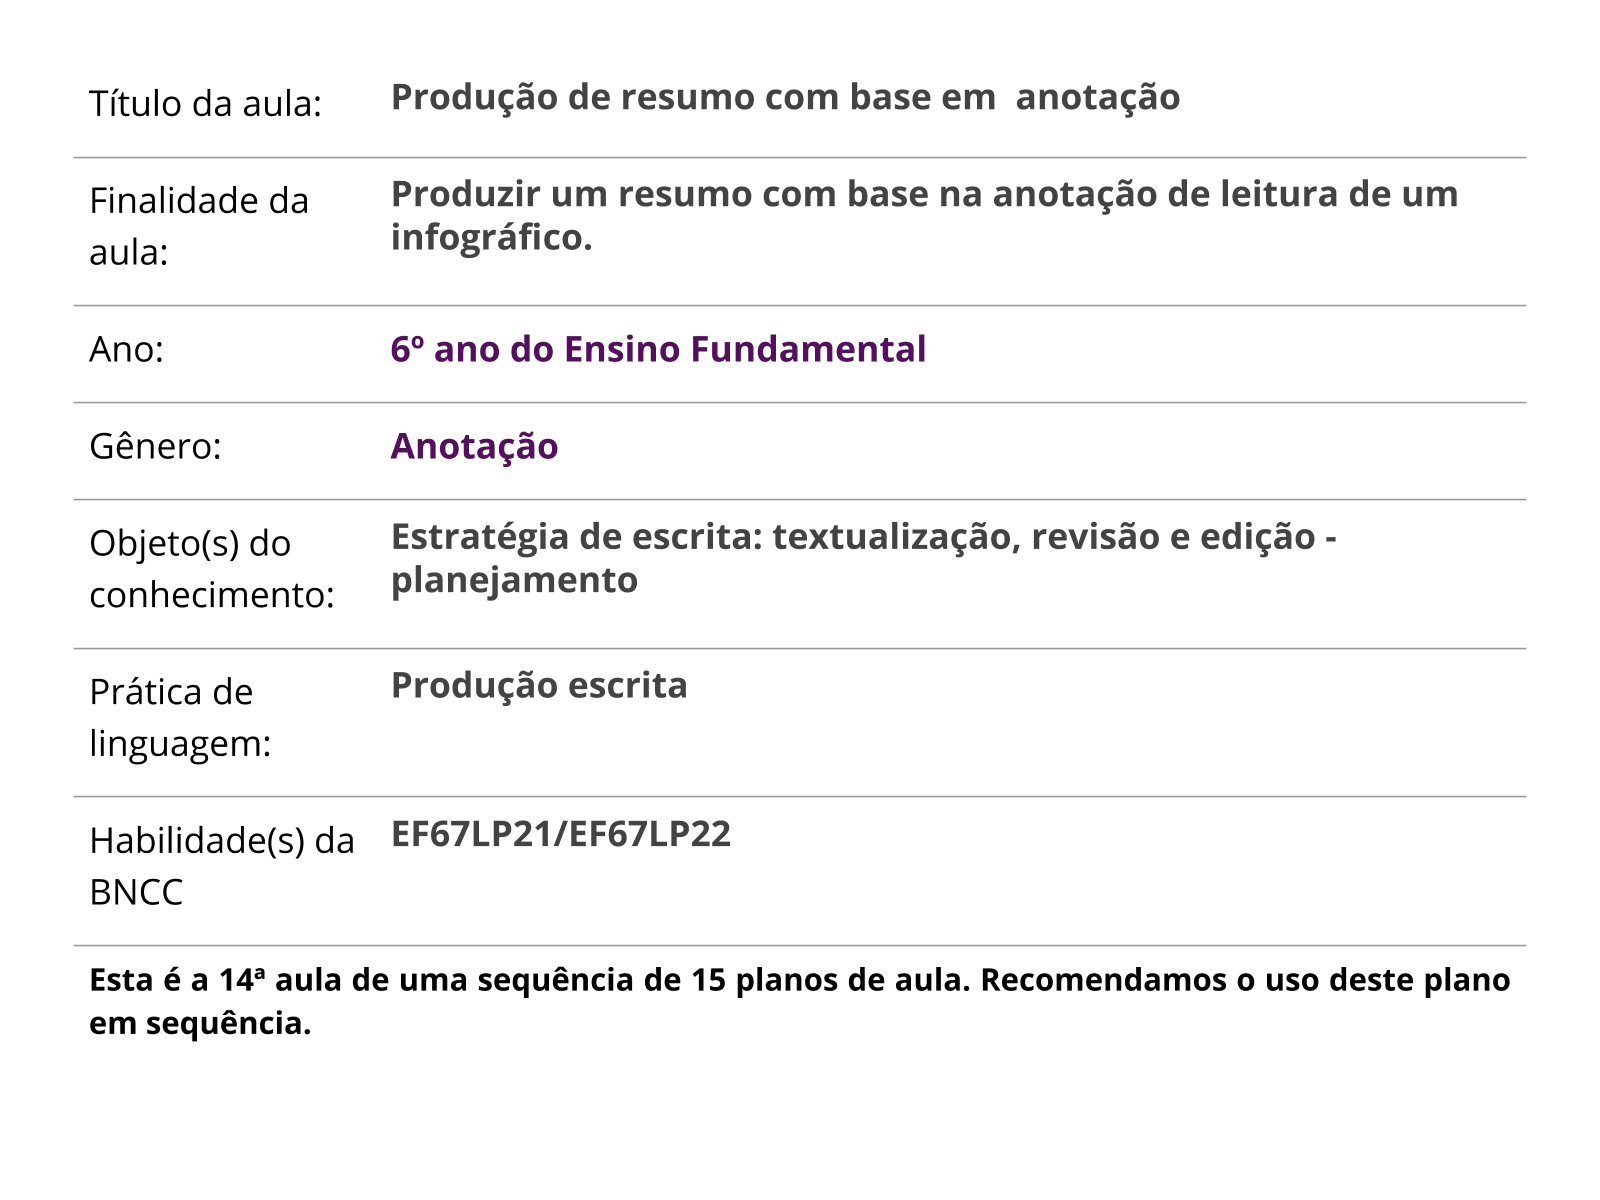Screen dimensions: 1600x1200
Task: Click the word planejamento
Action: point(514,580)
